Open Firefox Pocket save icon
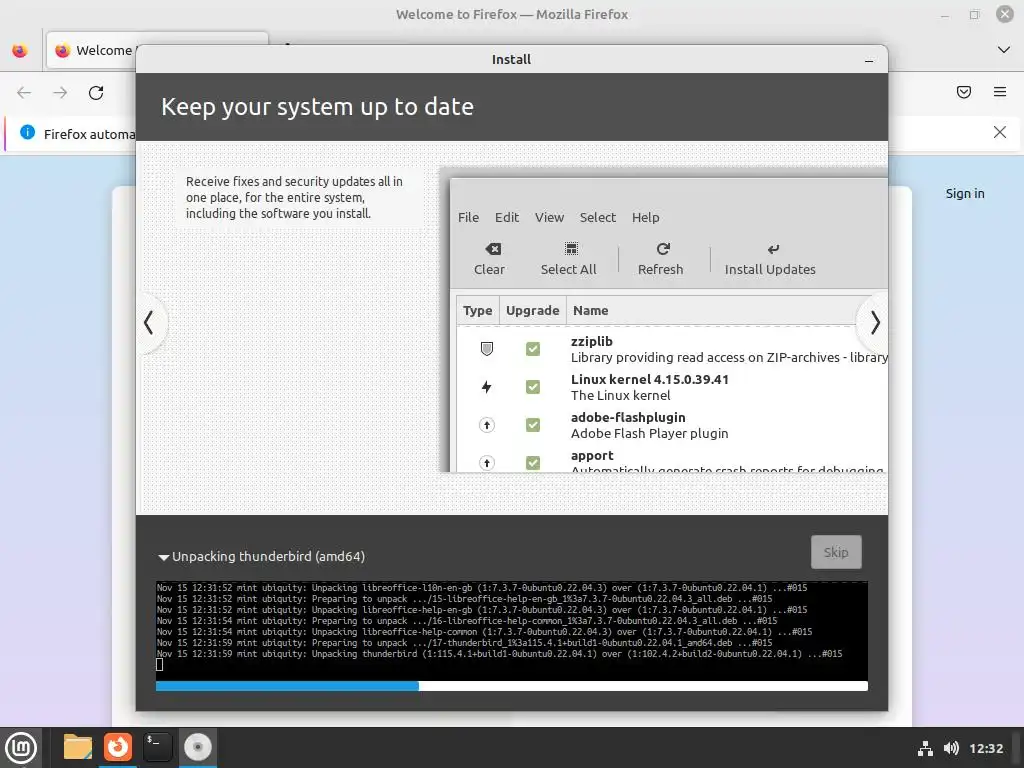This screenshot has width=1024, height=768. tap(964, 92)
